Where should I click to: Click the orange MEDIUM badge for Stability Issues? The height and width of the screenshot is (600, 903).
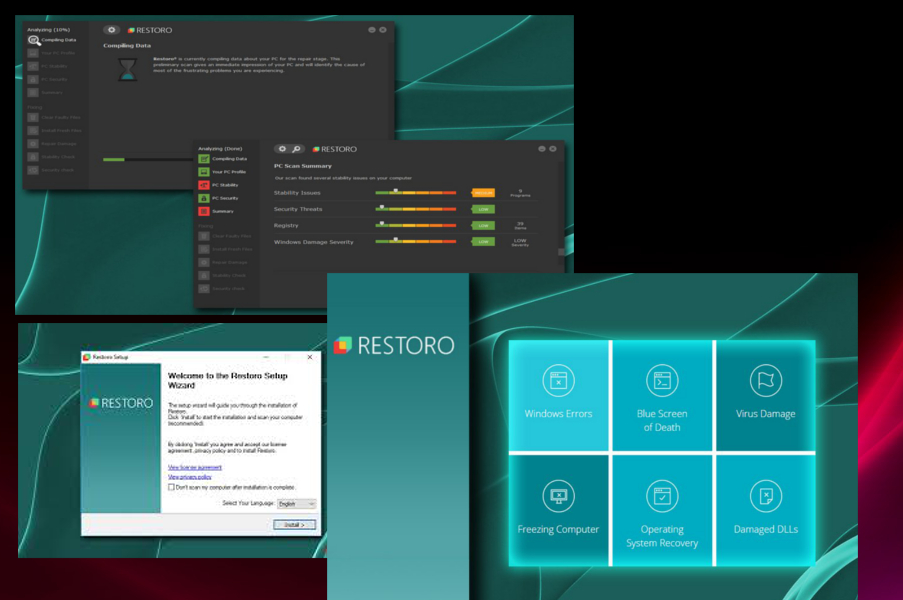483,193
